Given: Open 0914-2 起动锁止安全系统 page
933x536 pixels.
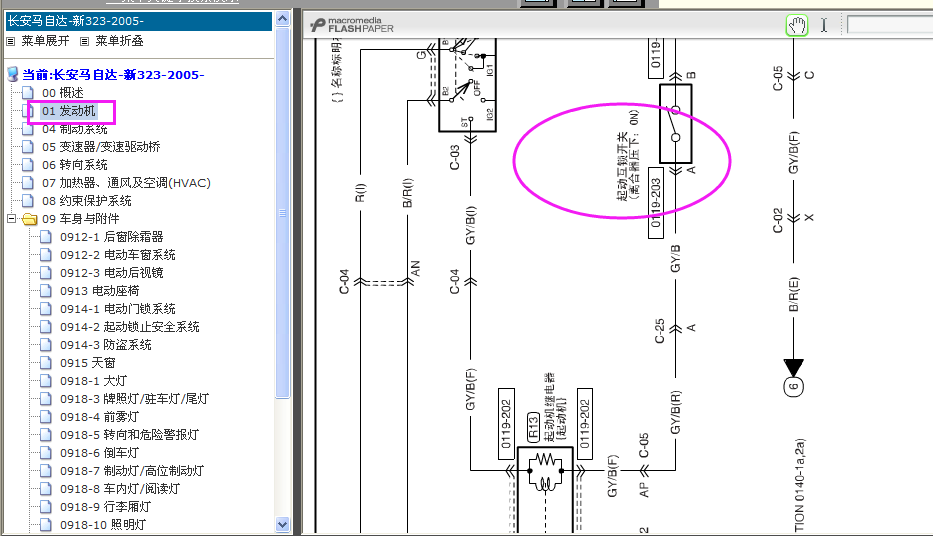Looking at the screenshot, I should coord(129,327).
